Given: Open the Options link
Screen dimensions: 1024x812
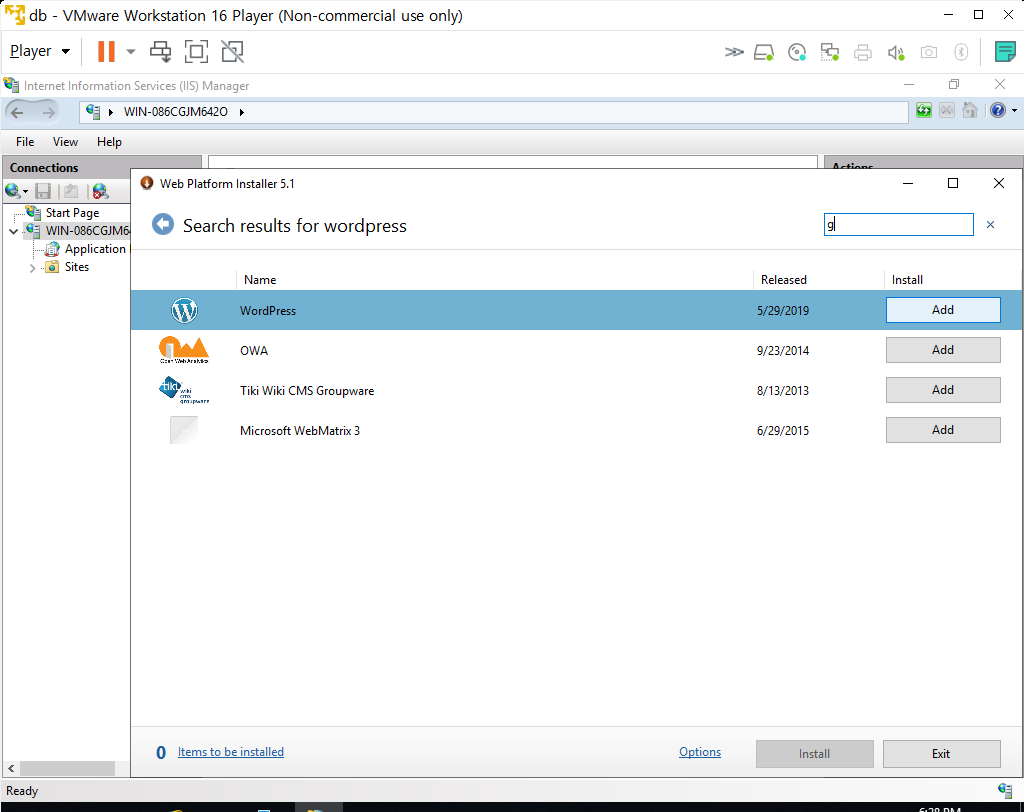Looking at the screenshot, I should [699, 752].
